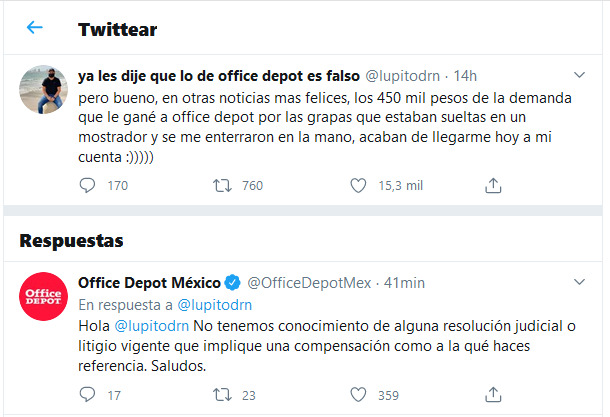Viewport: 610px width, 417px height.
Task: Retweet lupitodrn's tweet about the demanda
Action: tap(225, 185)
